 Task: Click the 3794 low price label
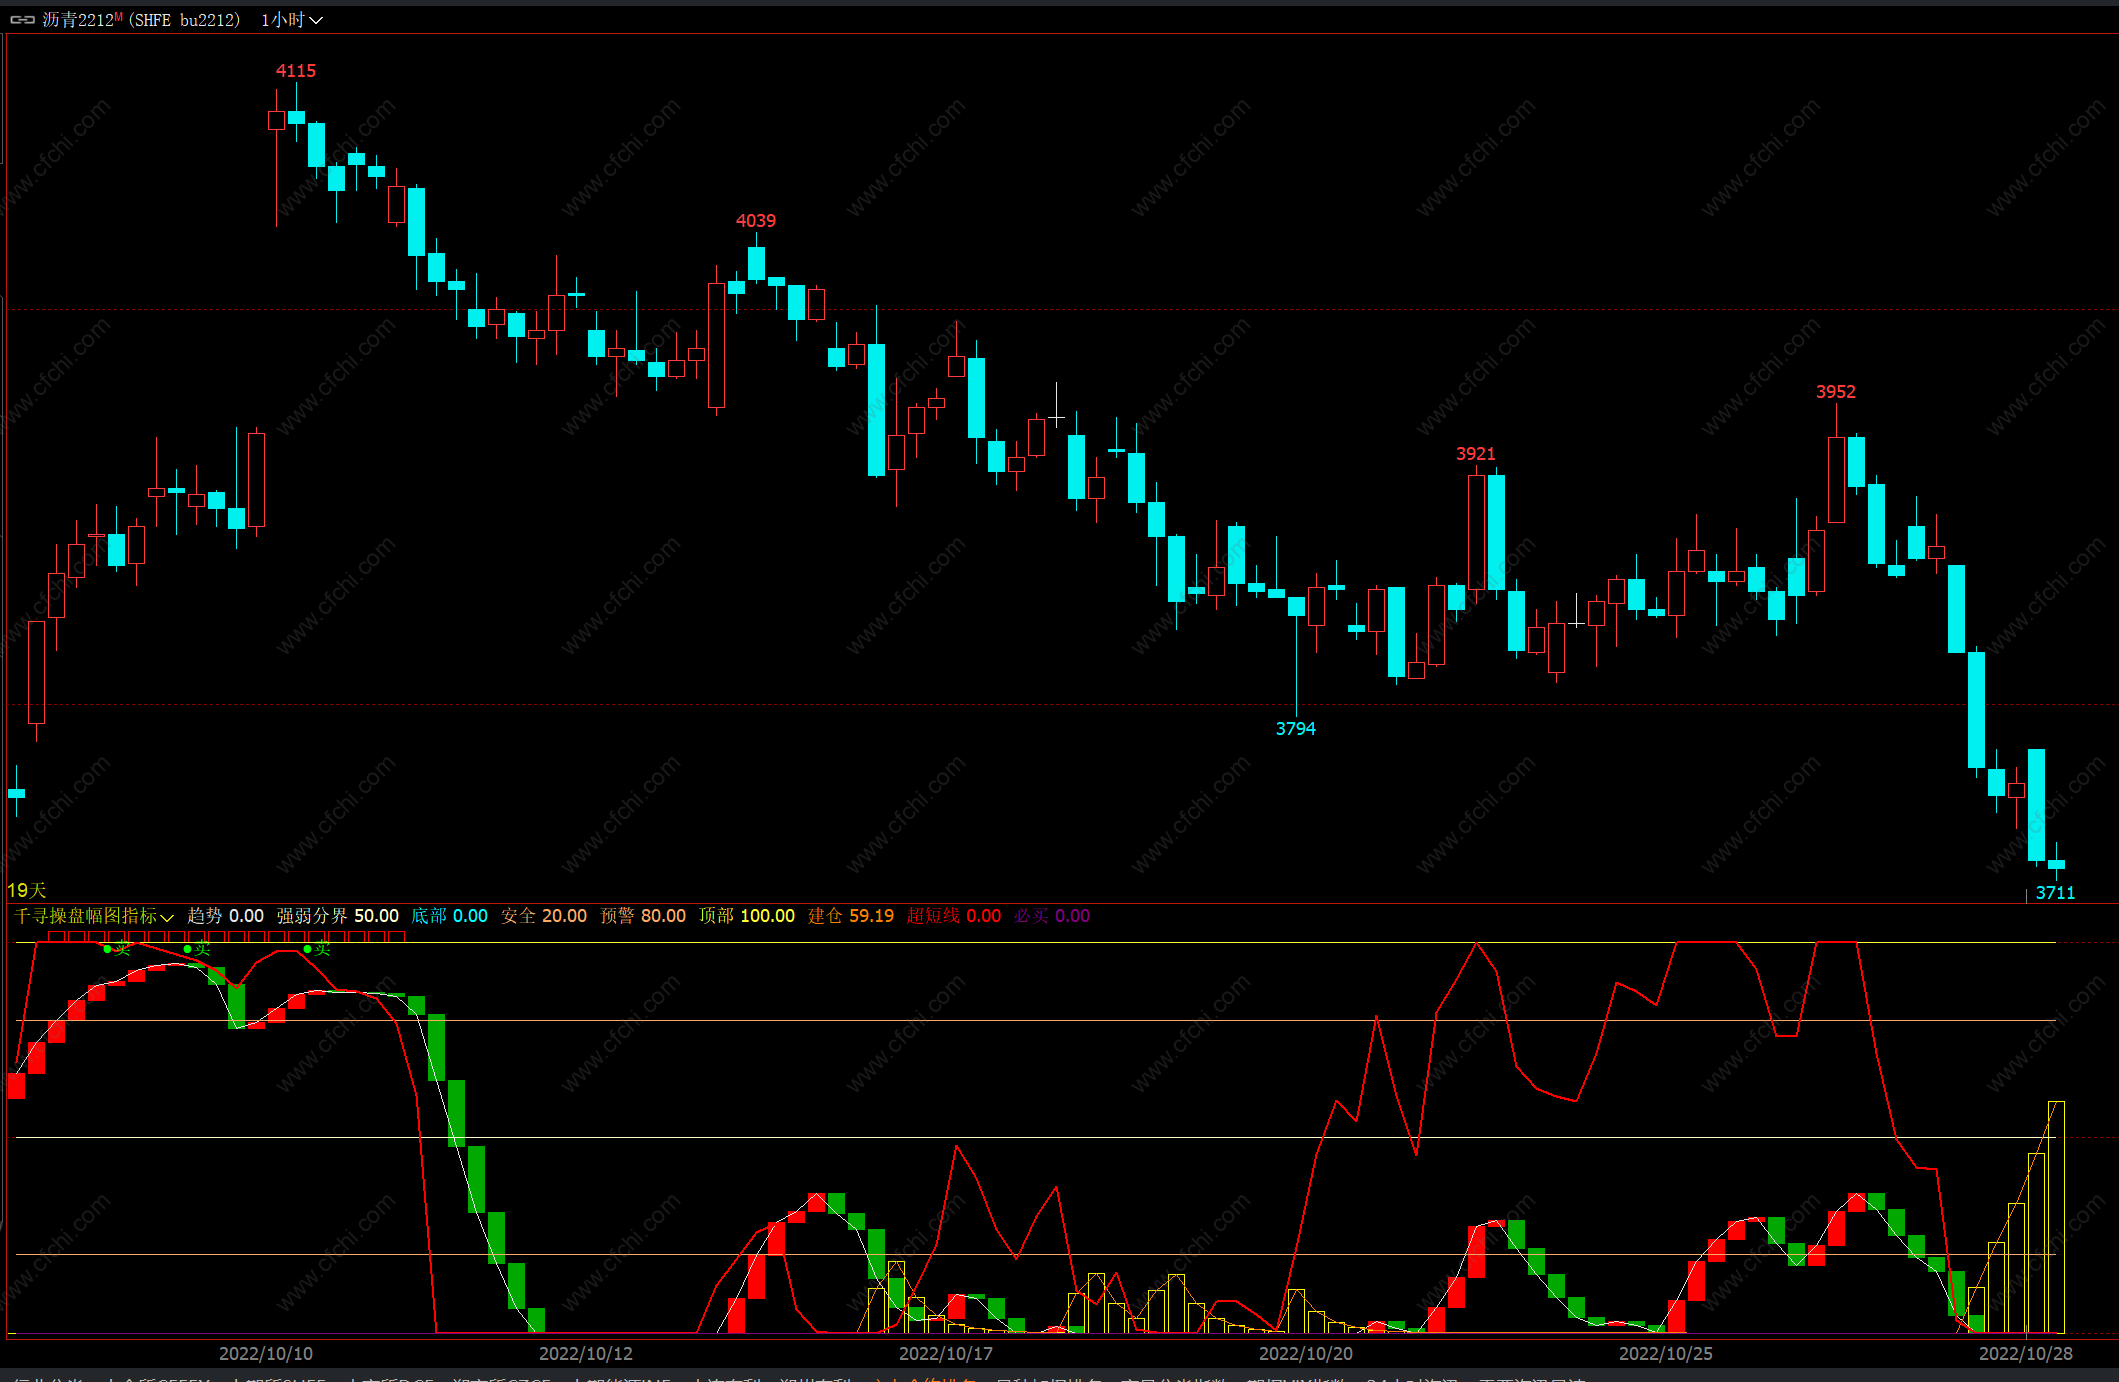coord(1296,729)
